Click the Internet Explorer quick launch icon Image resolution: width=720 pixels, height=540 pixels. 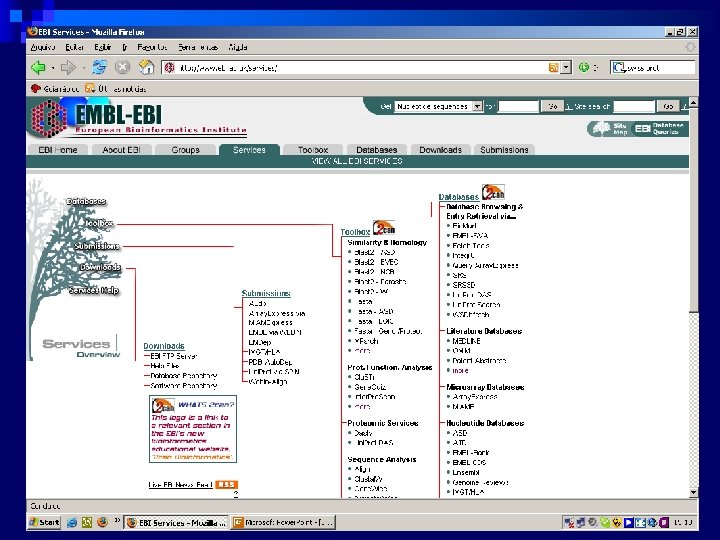(72, 522)
